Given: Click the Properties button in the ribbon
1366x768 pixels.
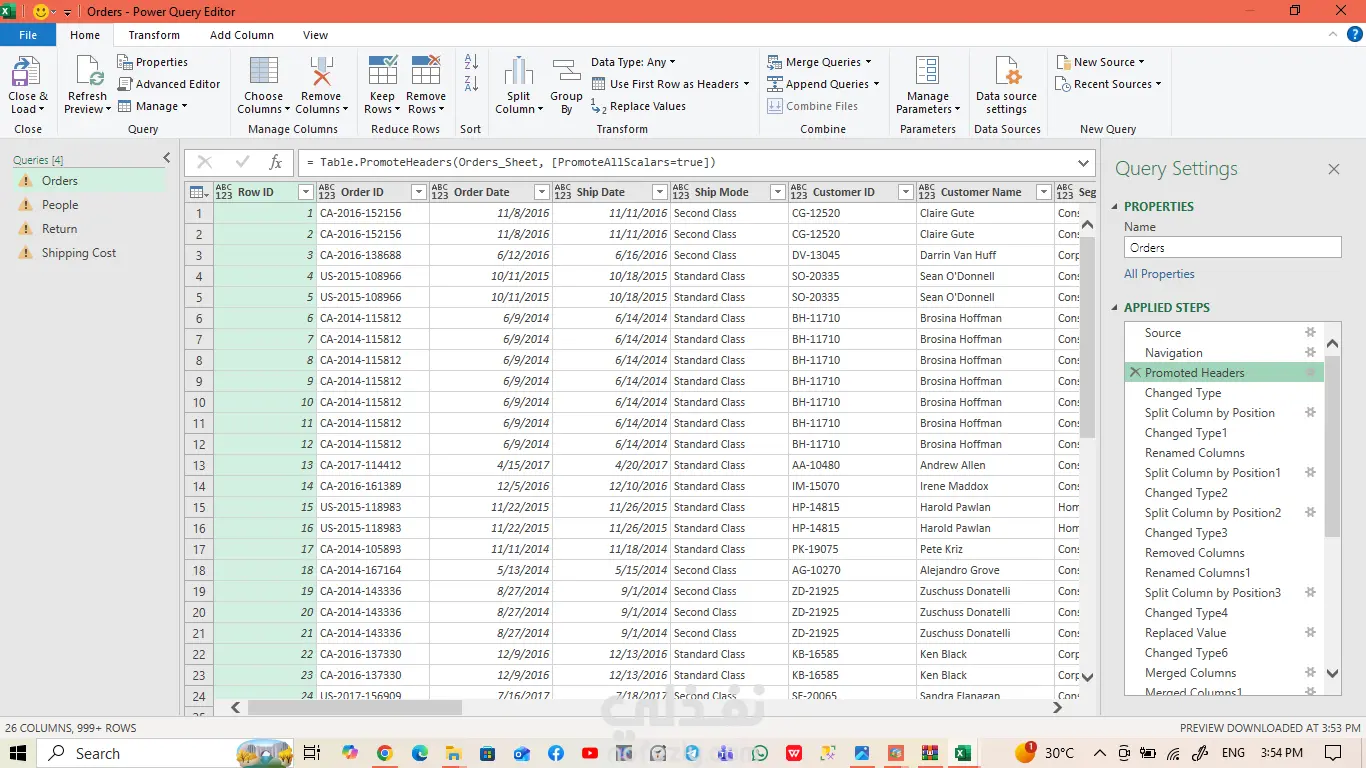Looking at the screenshot, I should (x=152, y=62).
